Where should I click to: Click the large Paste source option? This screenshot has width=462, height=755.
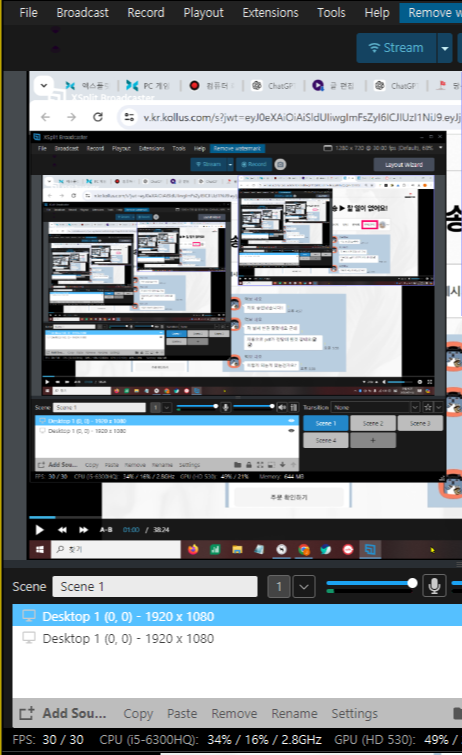coord(182,713)
